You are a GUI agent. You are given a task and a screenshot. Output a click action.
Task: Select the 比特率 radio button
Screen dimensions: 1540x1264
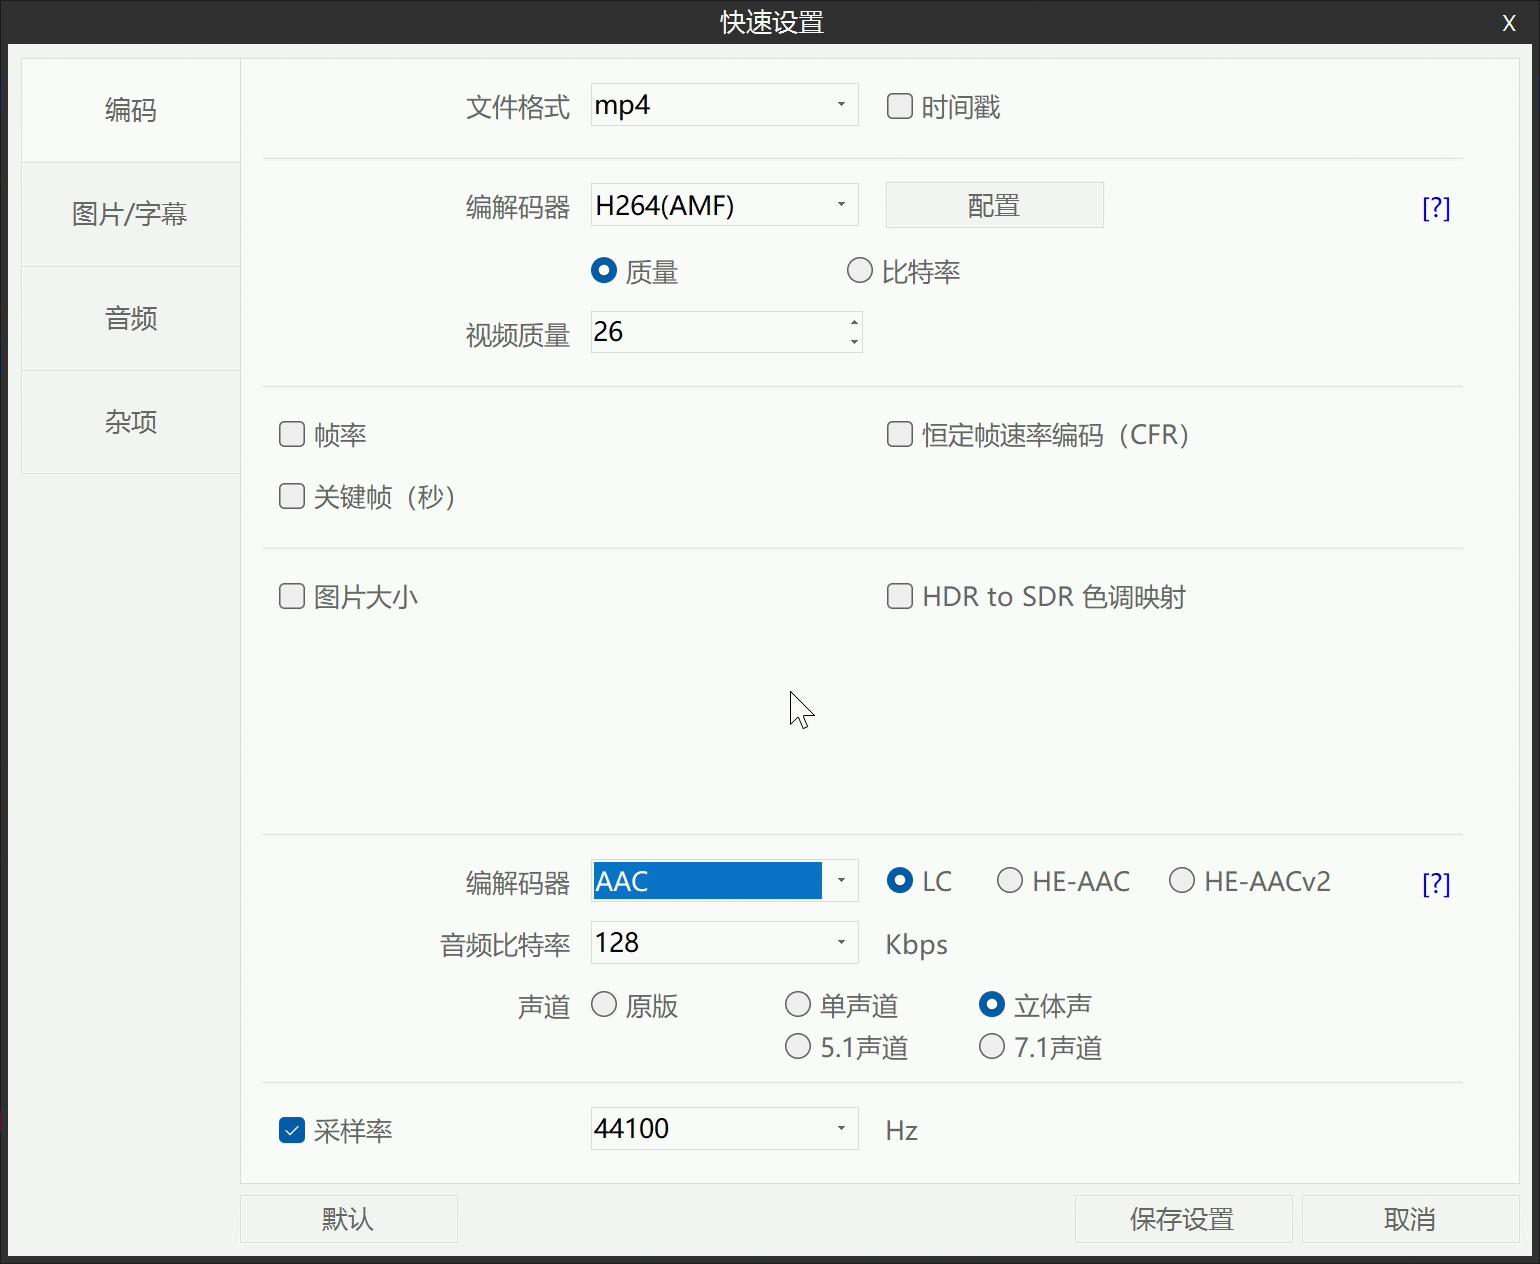click(860, 270)
